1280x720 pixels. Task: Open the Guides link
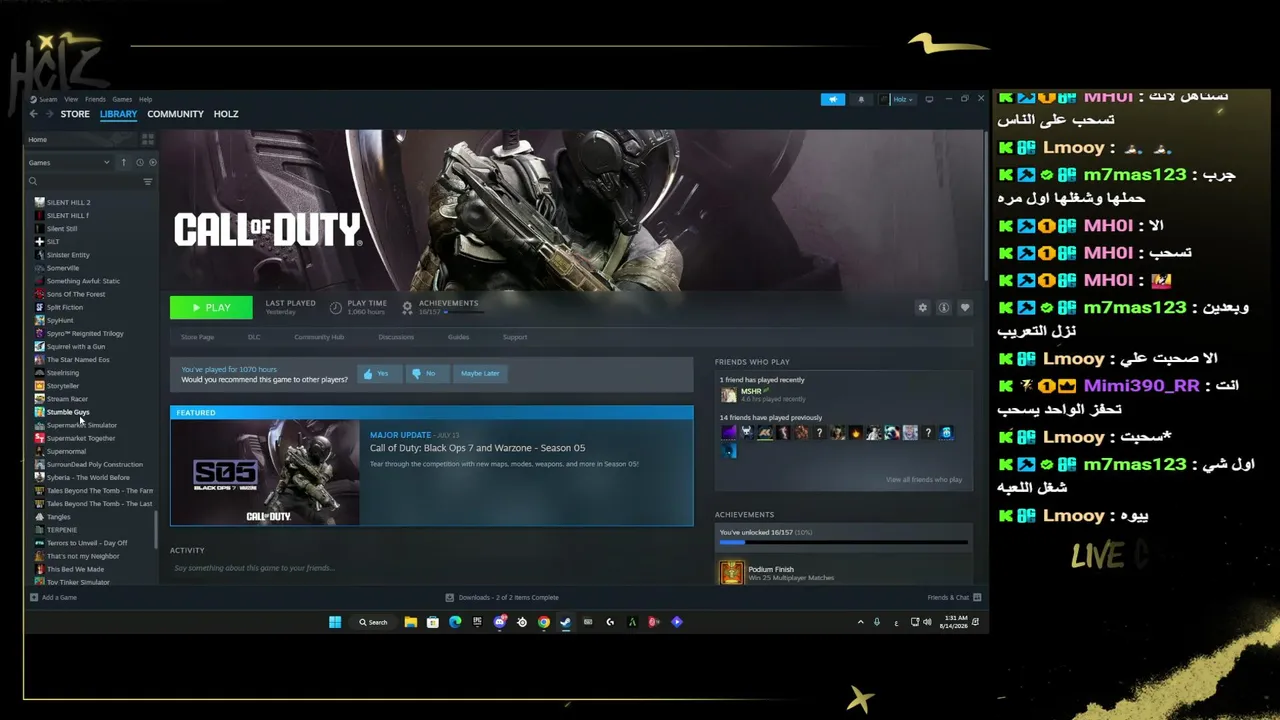[458, 337]
